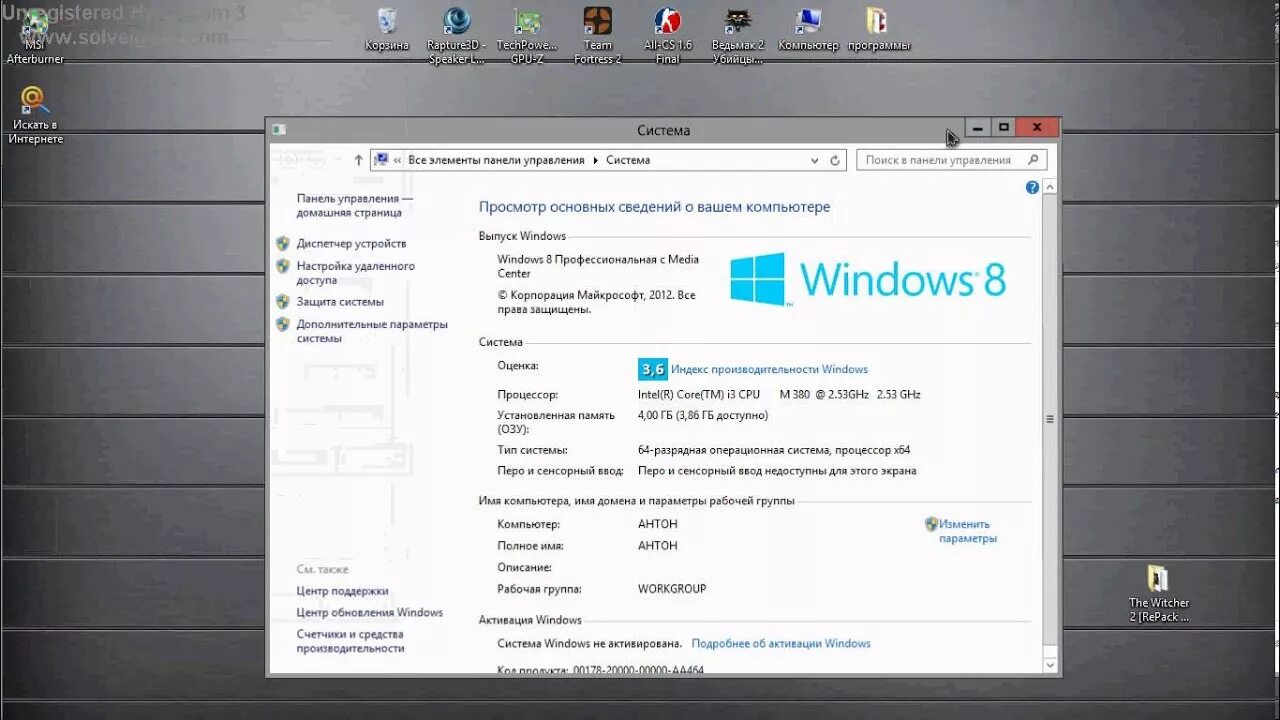
Task: Open the Искать в Интернете desktop shortcut
Action: pos(35,115)
